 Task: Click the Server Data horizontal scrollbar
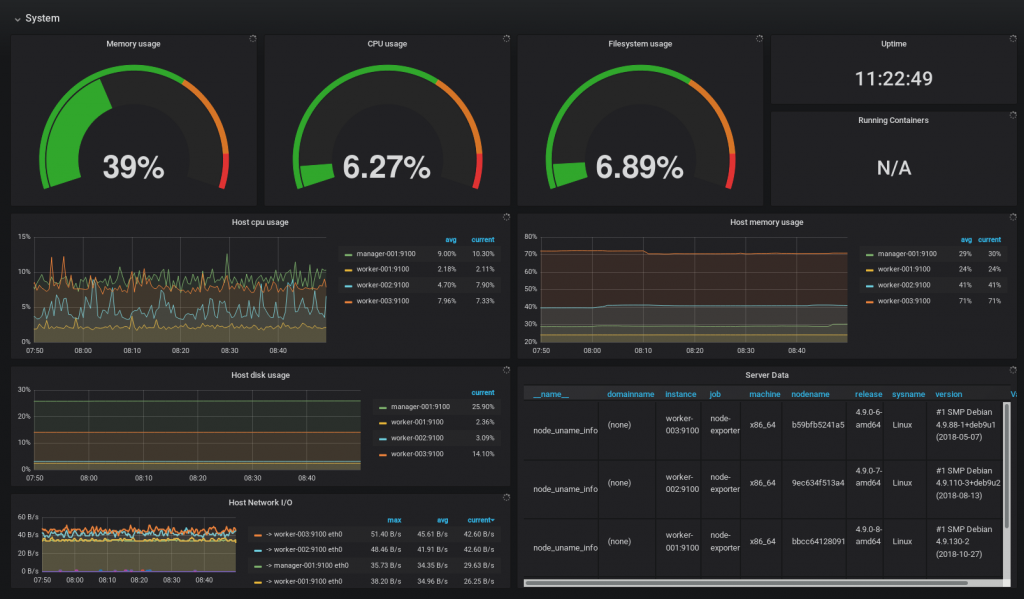click(744, 583)
